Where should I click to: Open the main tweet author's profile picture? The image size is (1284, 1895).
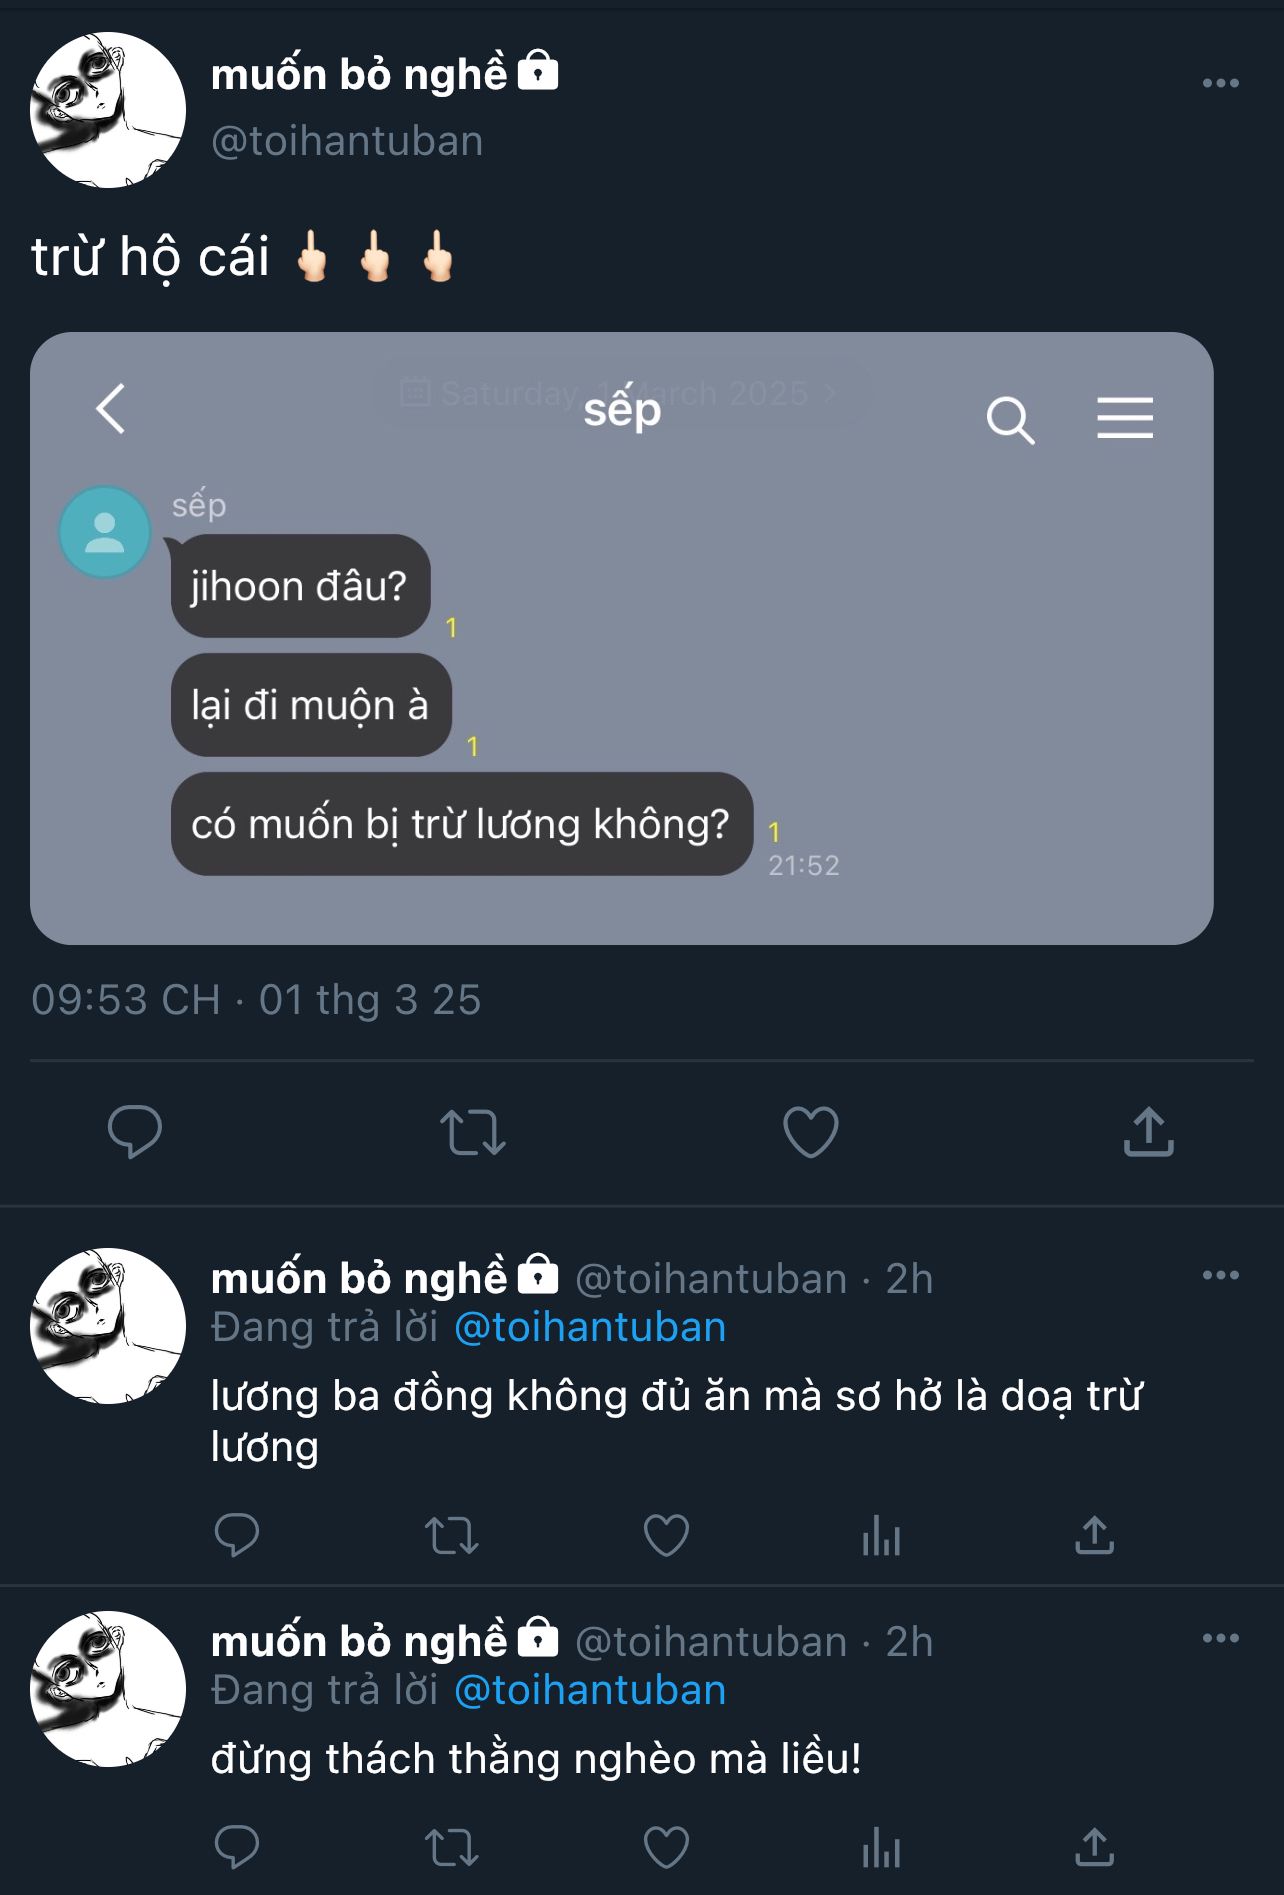click(108, 110)
